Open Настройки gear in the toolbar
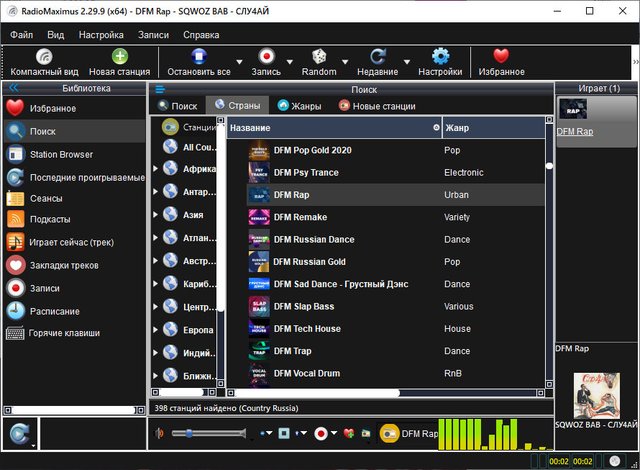Viewport: 640px width, 470px height. click(x=440, y=57)
